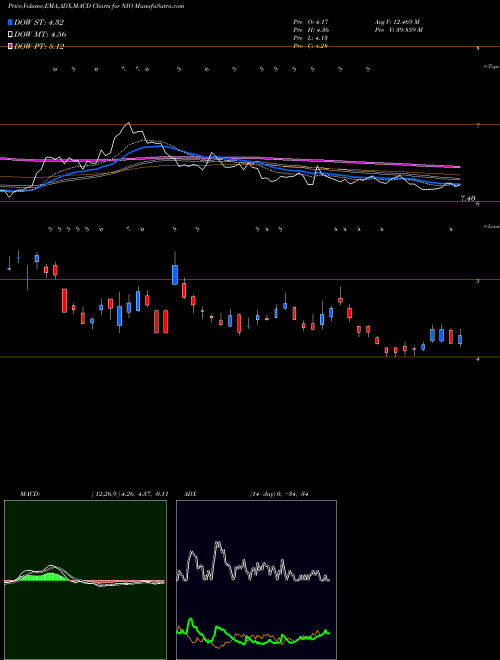Click the MACD parameters '(12,26,9)' text
The height and width of the screenshot is (660, 500).
coord(130,494)
